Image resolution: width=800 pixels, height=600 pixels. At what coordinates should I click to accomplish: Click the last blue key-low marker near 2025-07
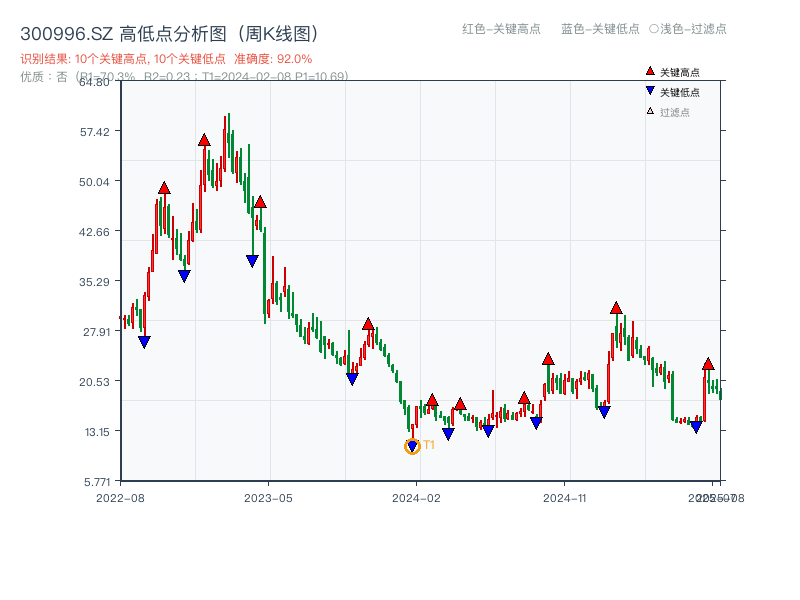click(696, 427)
